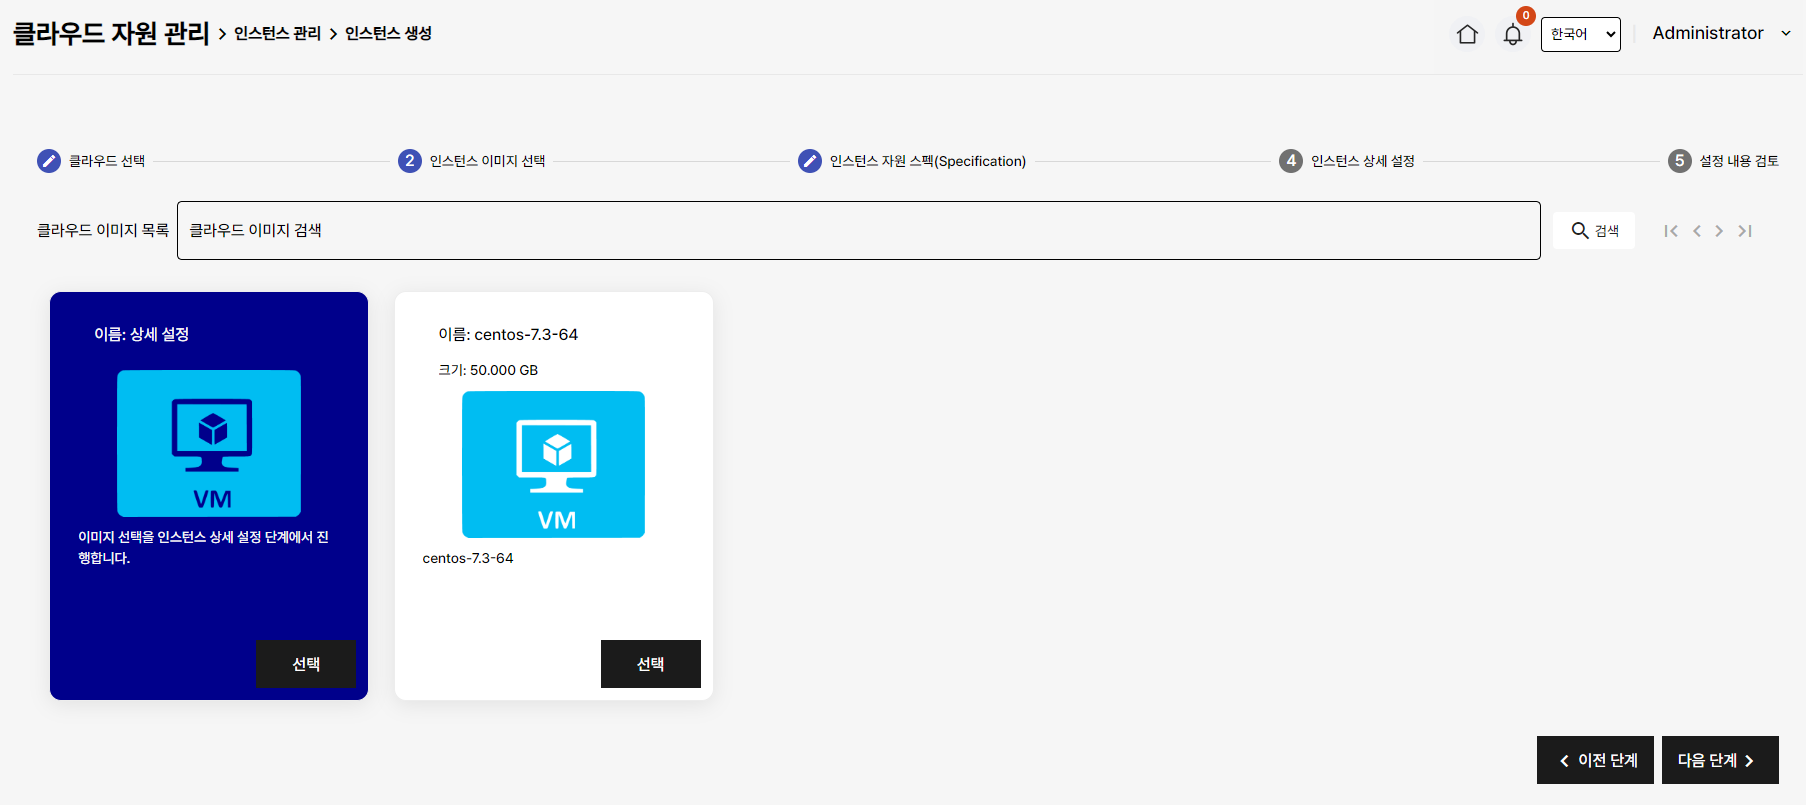Proceed with the 다음 단계 button

pyautogui.click(x=1719, y=760)
